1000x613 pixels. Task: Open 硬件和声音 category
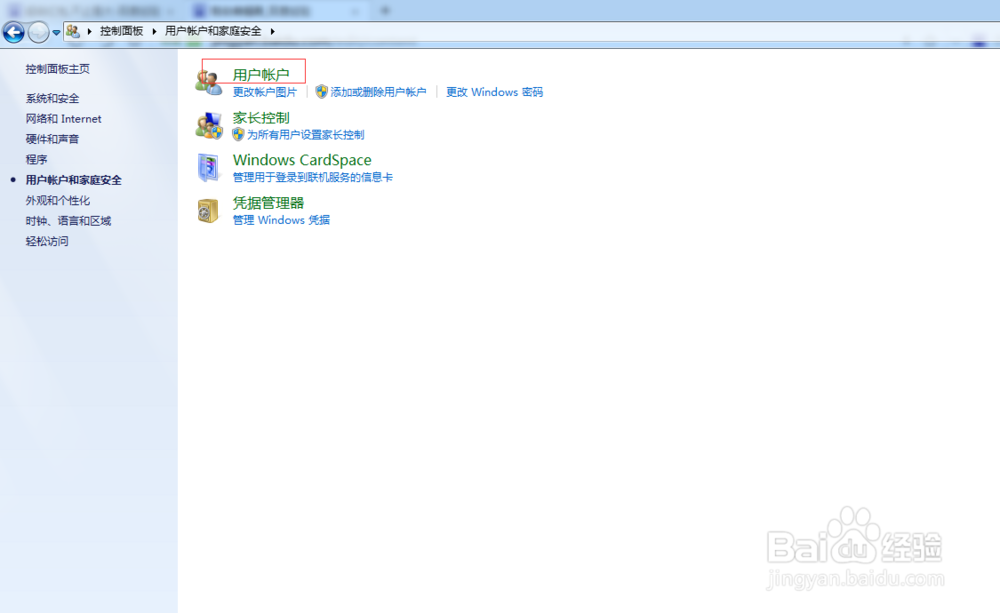point(52,139)
